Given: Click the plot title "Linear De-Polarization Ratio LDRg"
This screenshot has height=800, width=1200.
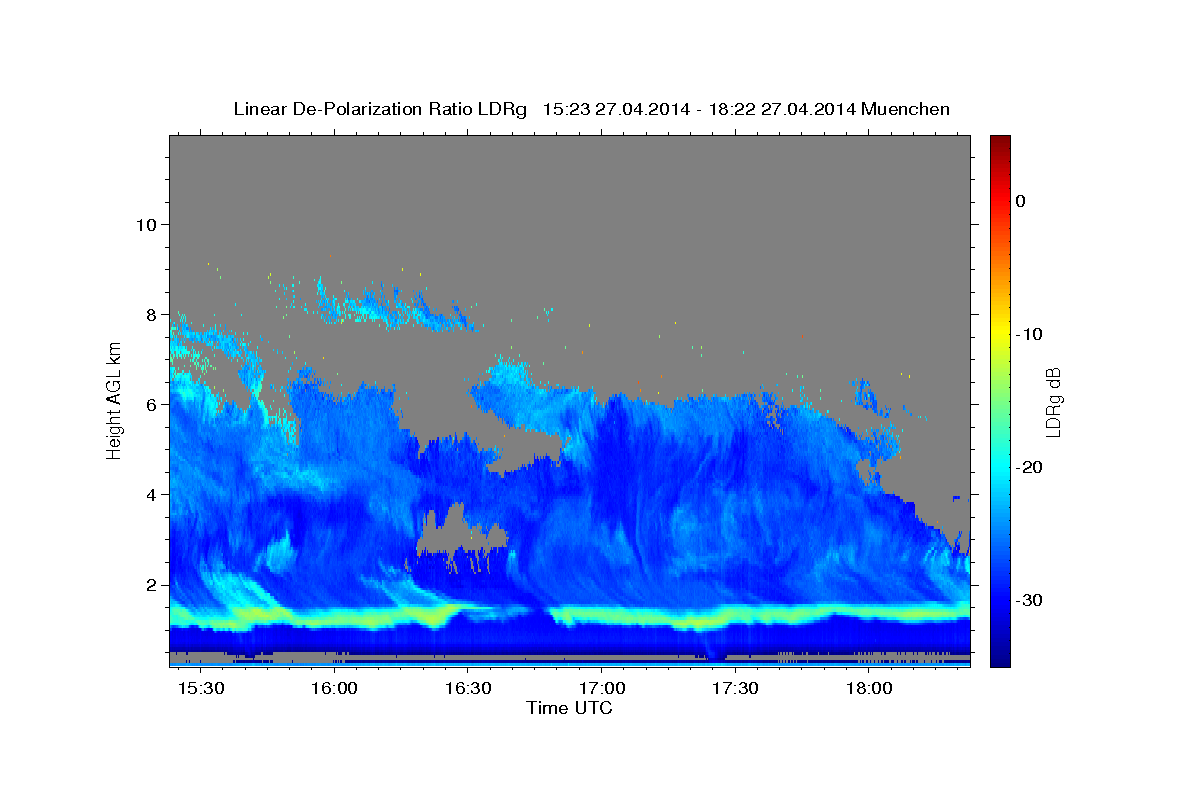Looking at the screenshot, I should (380, 109).
